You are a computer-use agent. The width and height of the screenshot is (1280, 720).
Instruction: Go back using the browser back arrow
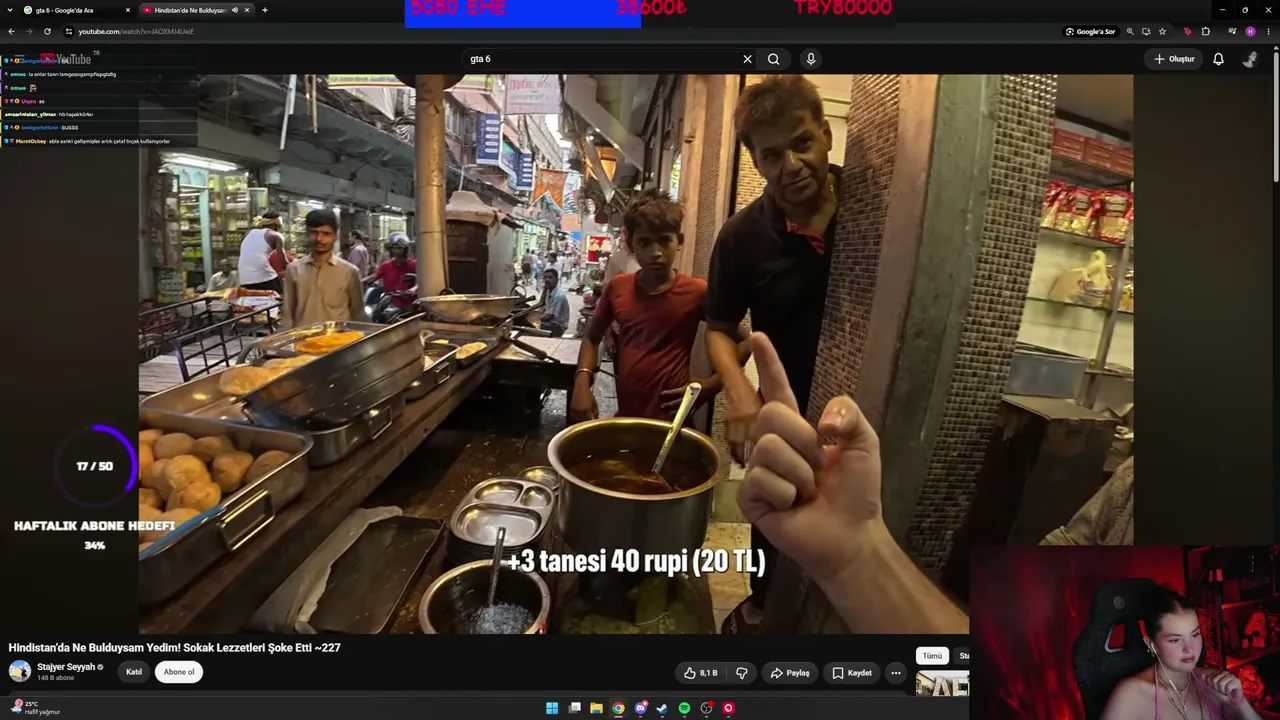tap(12, 31)
